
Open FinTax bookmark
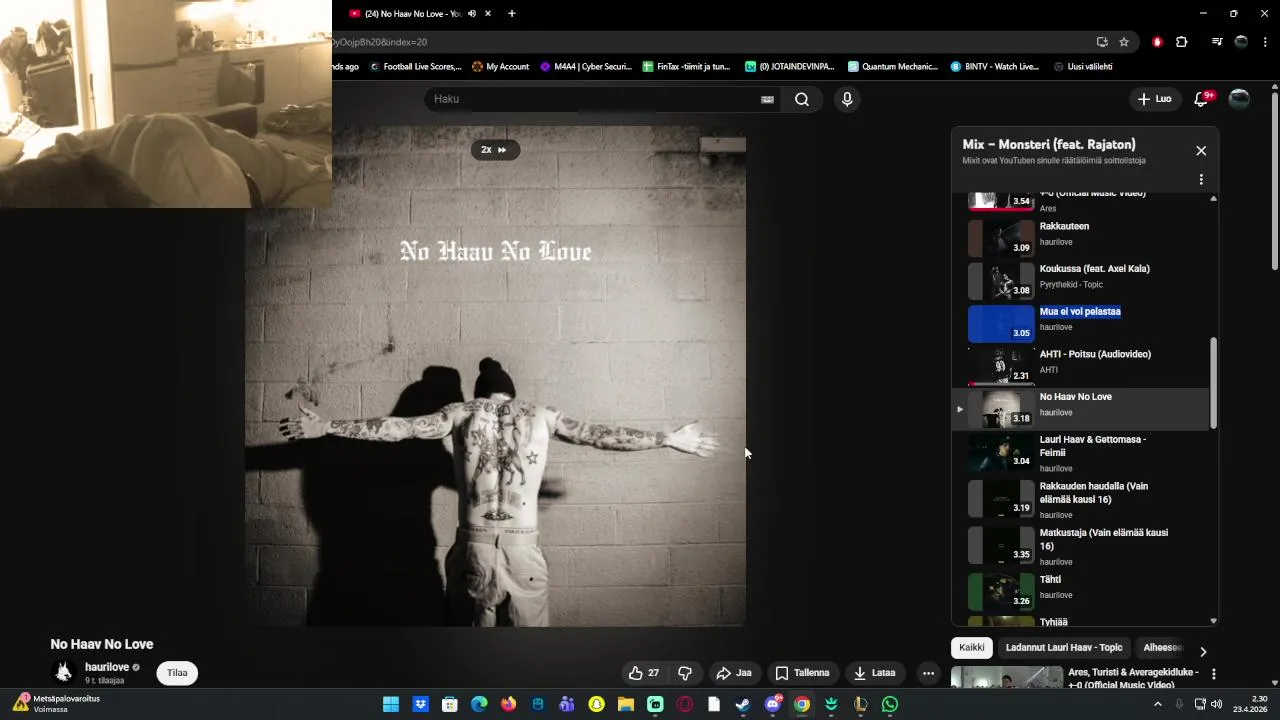point(687,66)
